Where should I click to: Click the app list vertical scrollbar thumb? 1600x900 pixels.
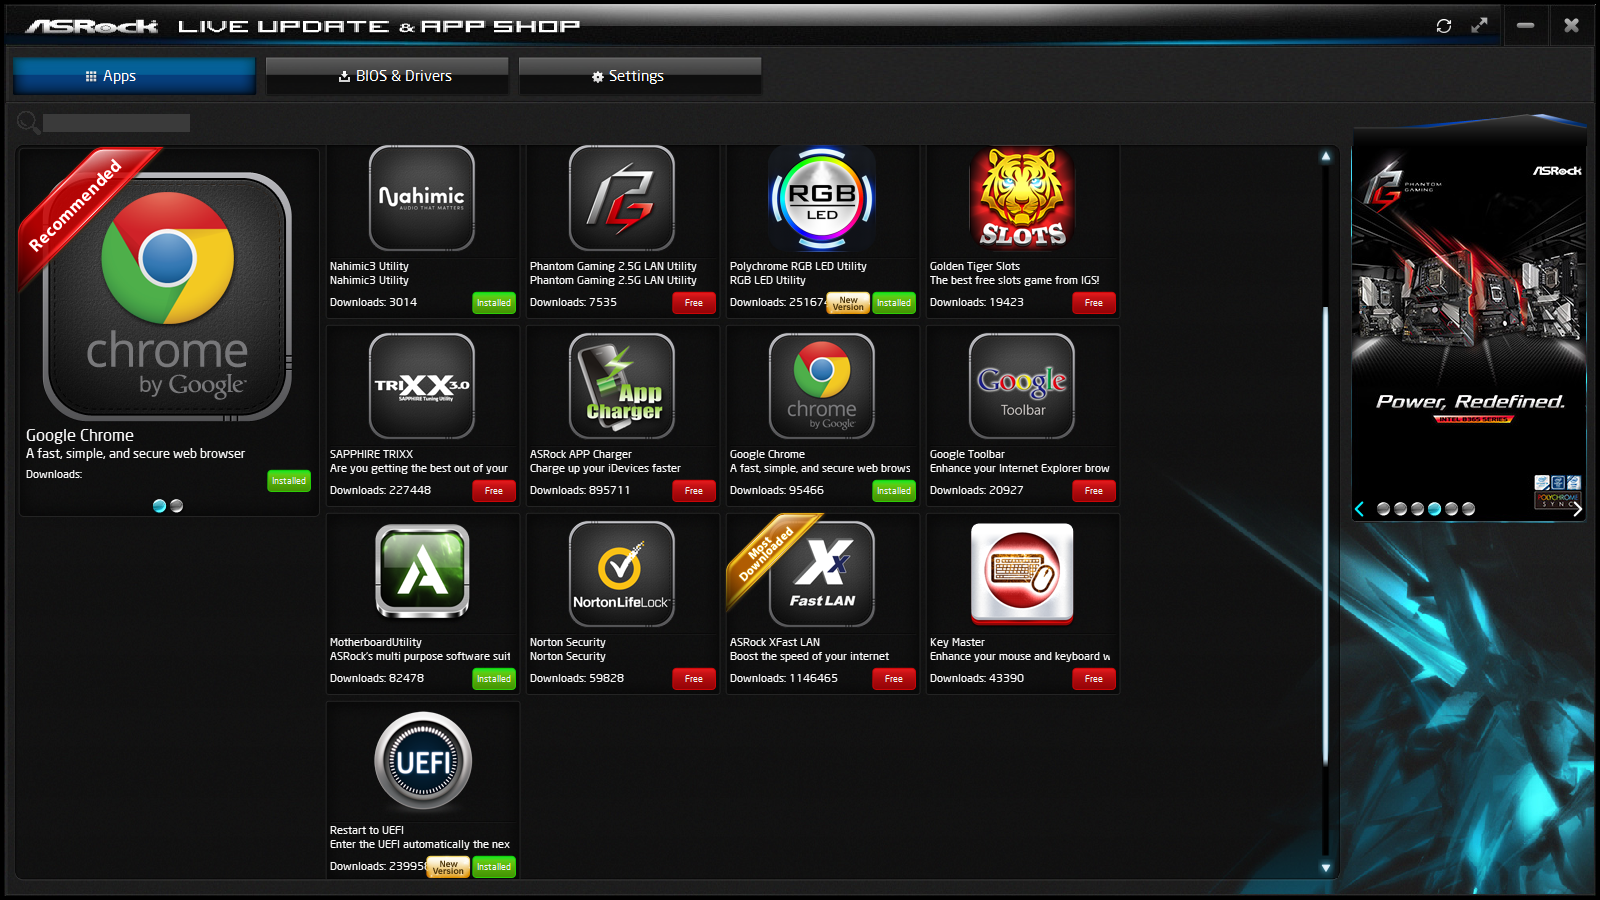pos(1326,535)
